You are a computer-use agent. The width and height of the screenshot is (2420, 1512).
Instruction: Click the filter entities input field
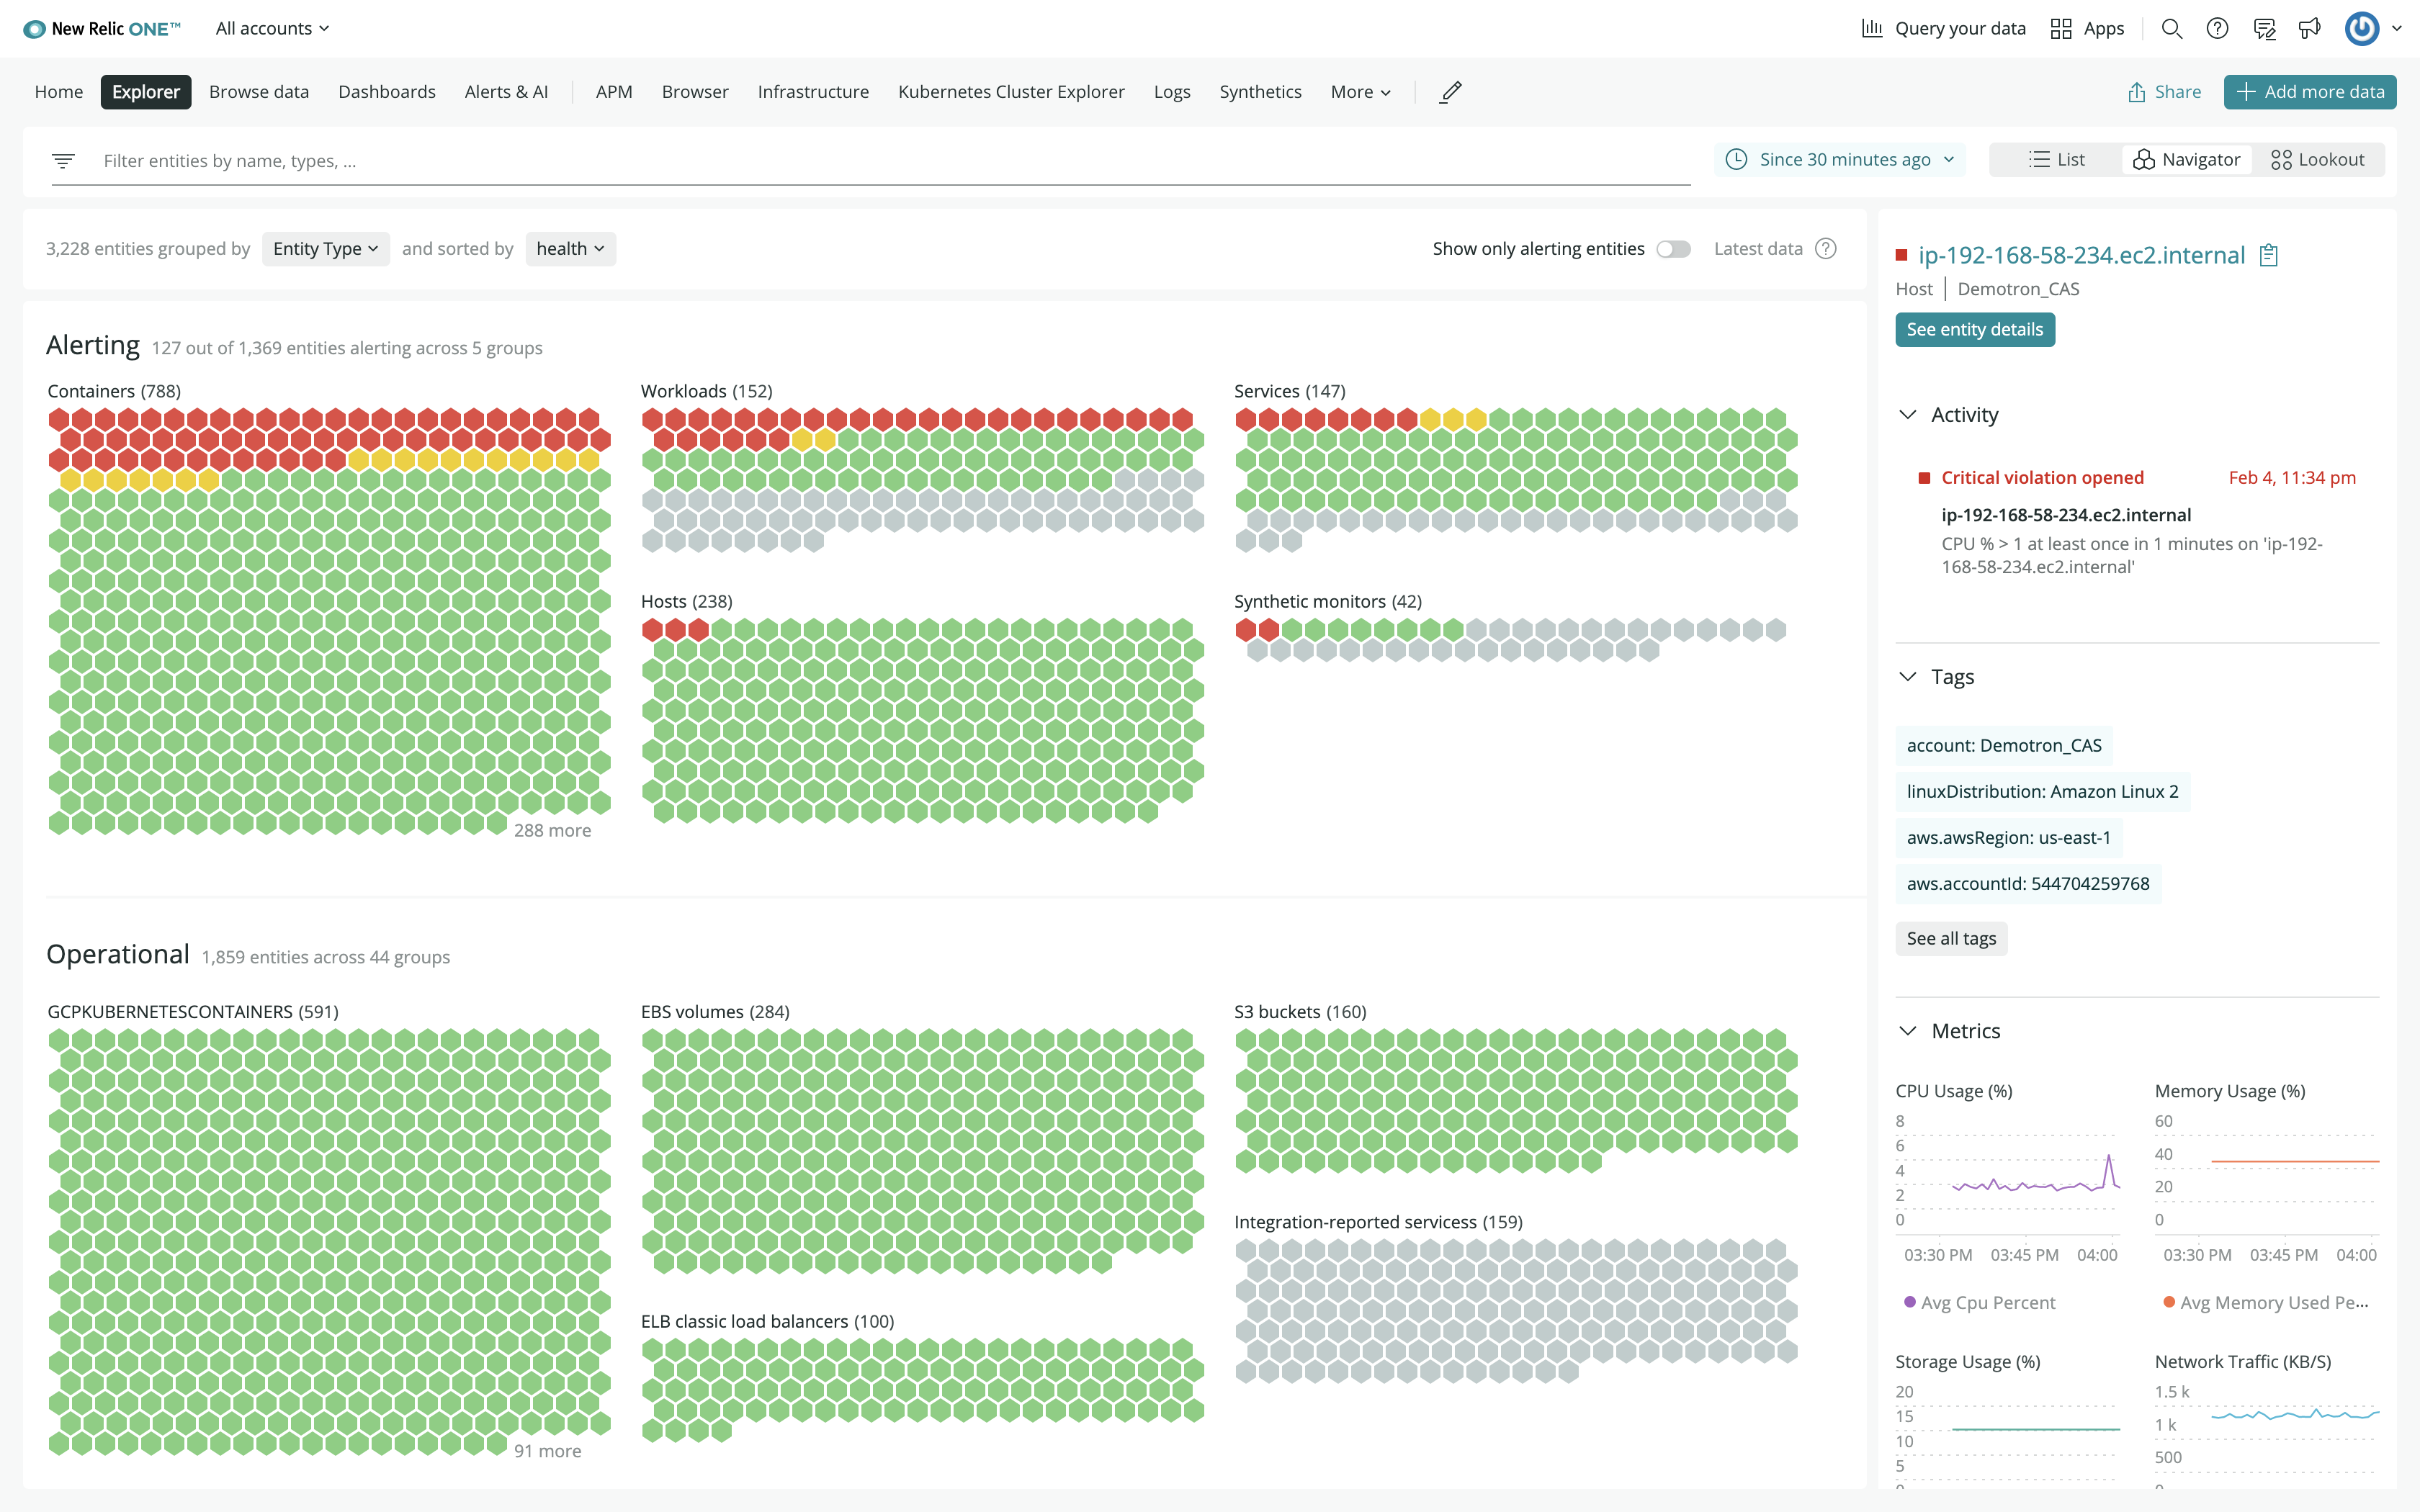tap(895, 161)
